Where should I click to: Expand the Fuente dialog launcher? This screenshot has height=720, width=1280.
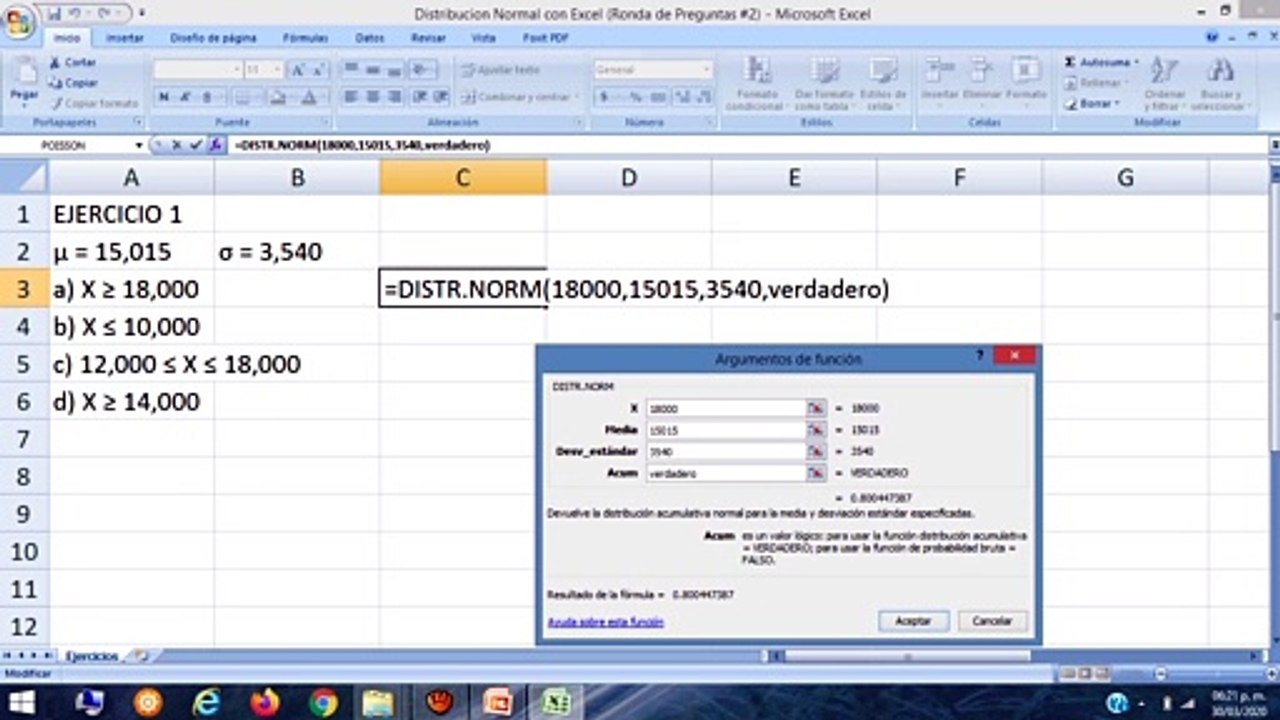coord(326,122)
